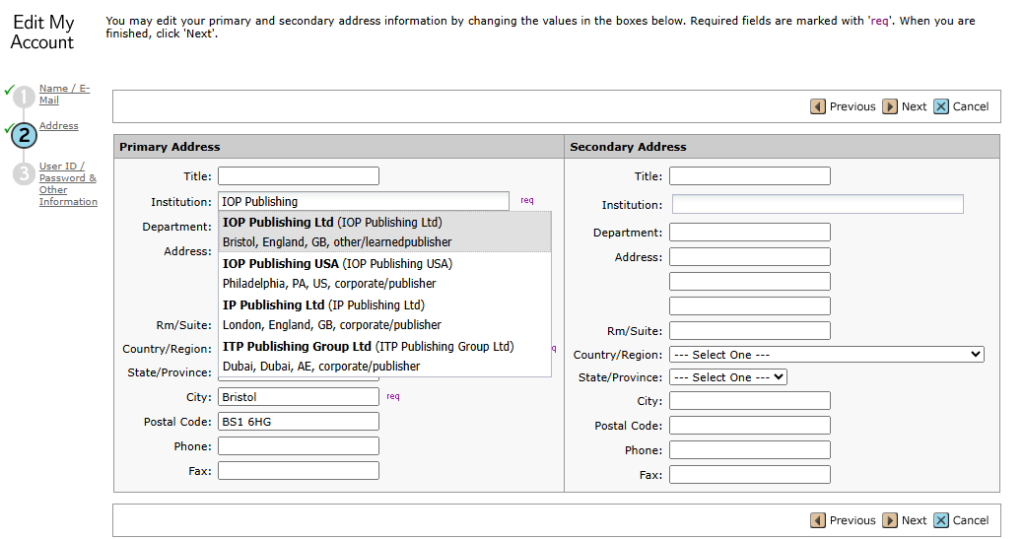
Task: Click the secondary Title field
Action: (x=750, y=176)
